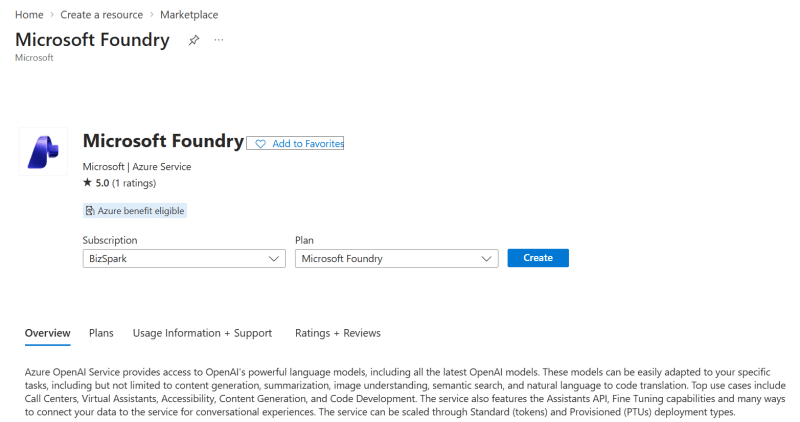Open the Plan dropdown showing Microsoft Foundry
800x422 pixels.
click(396, 259)
